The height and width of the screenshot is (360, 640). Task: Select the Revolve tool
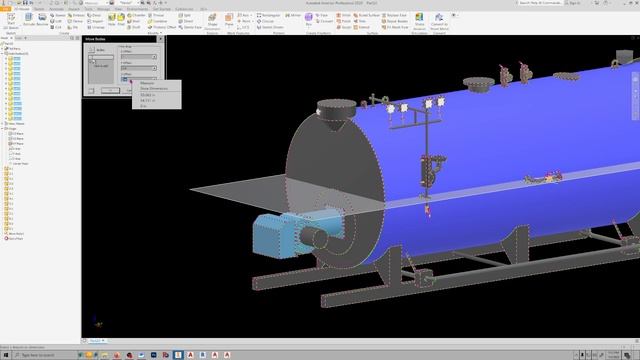pos(42,20)
